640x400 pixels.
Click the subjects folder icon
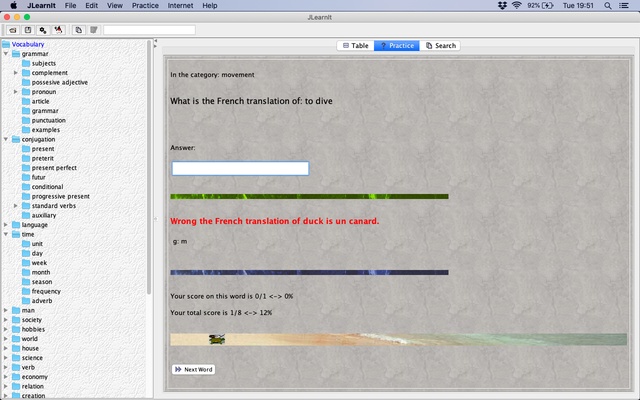[x=26, y=63]
